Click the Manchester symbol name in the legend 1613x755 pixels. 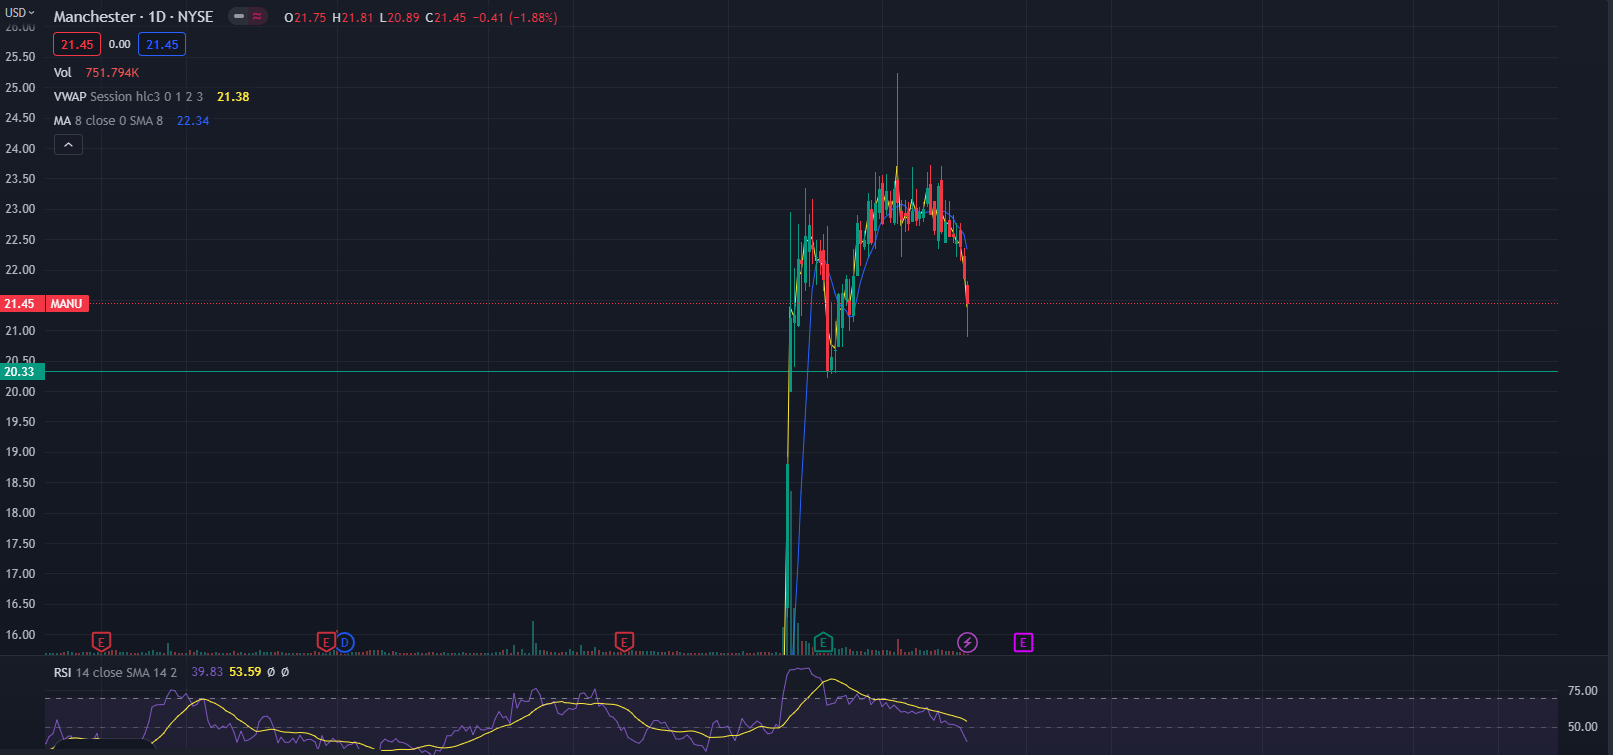pyautogui.click(x=94, y=17)
